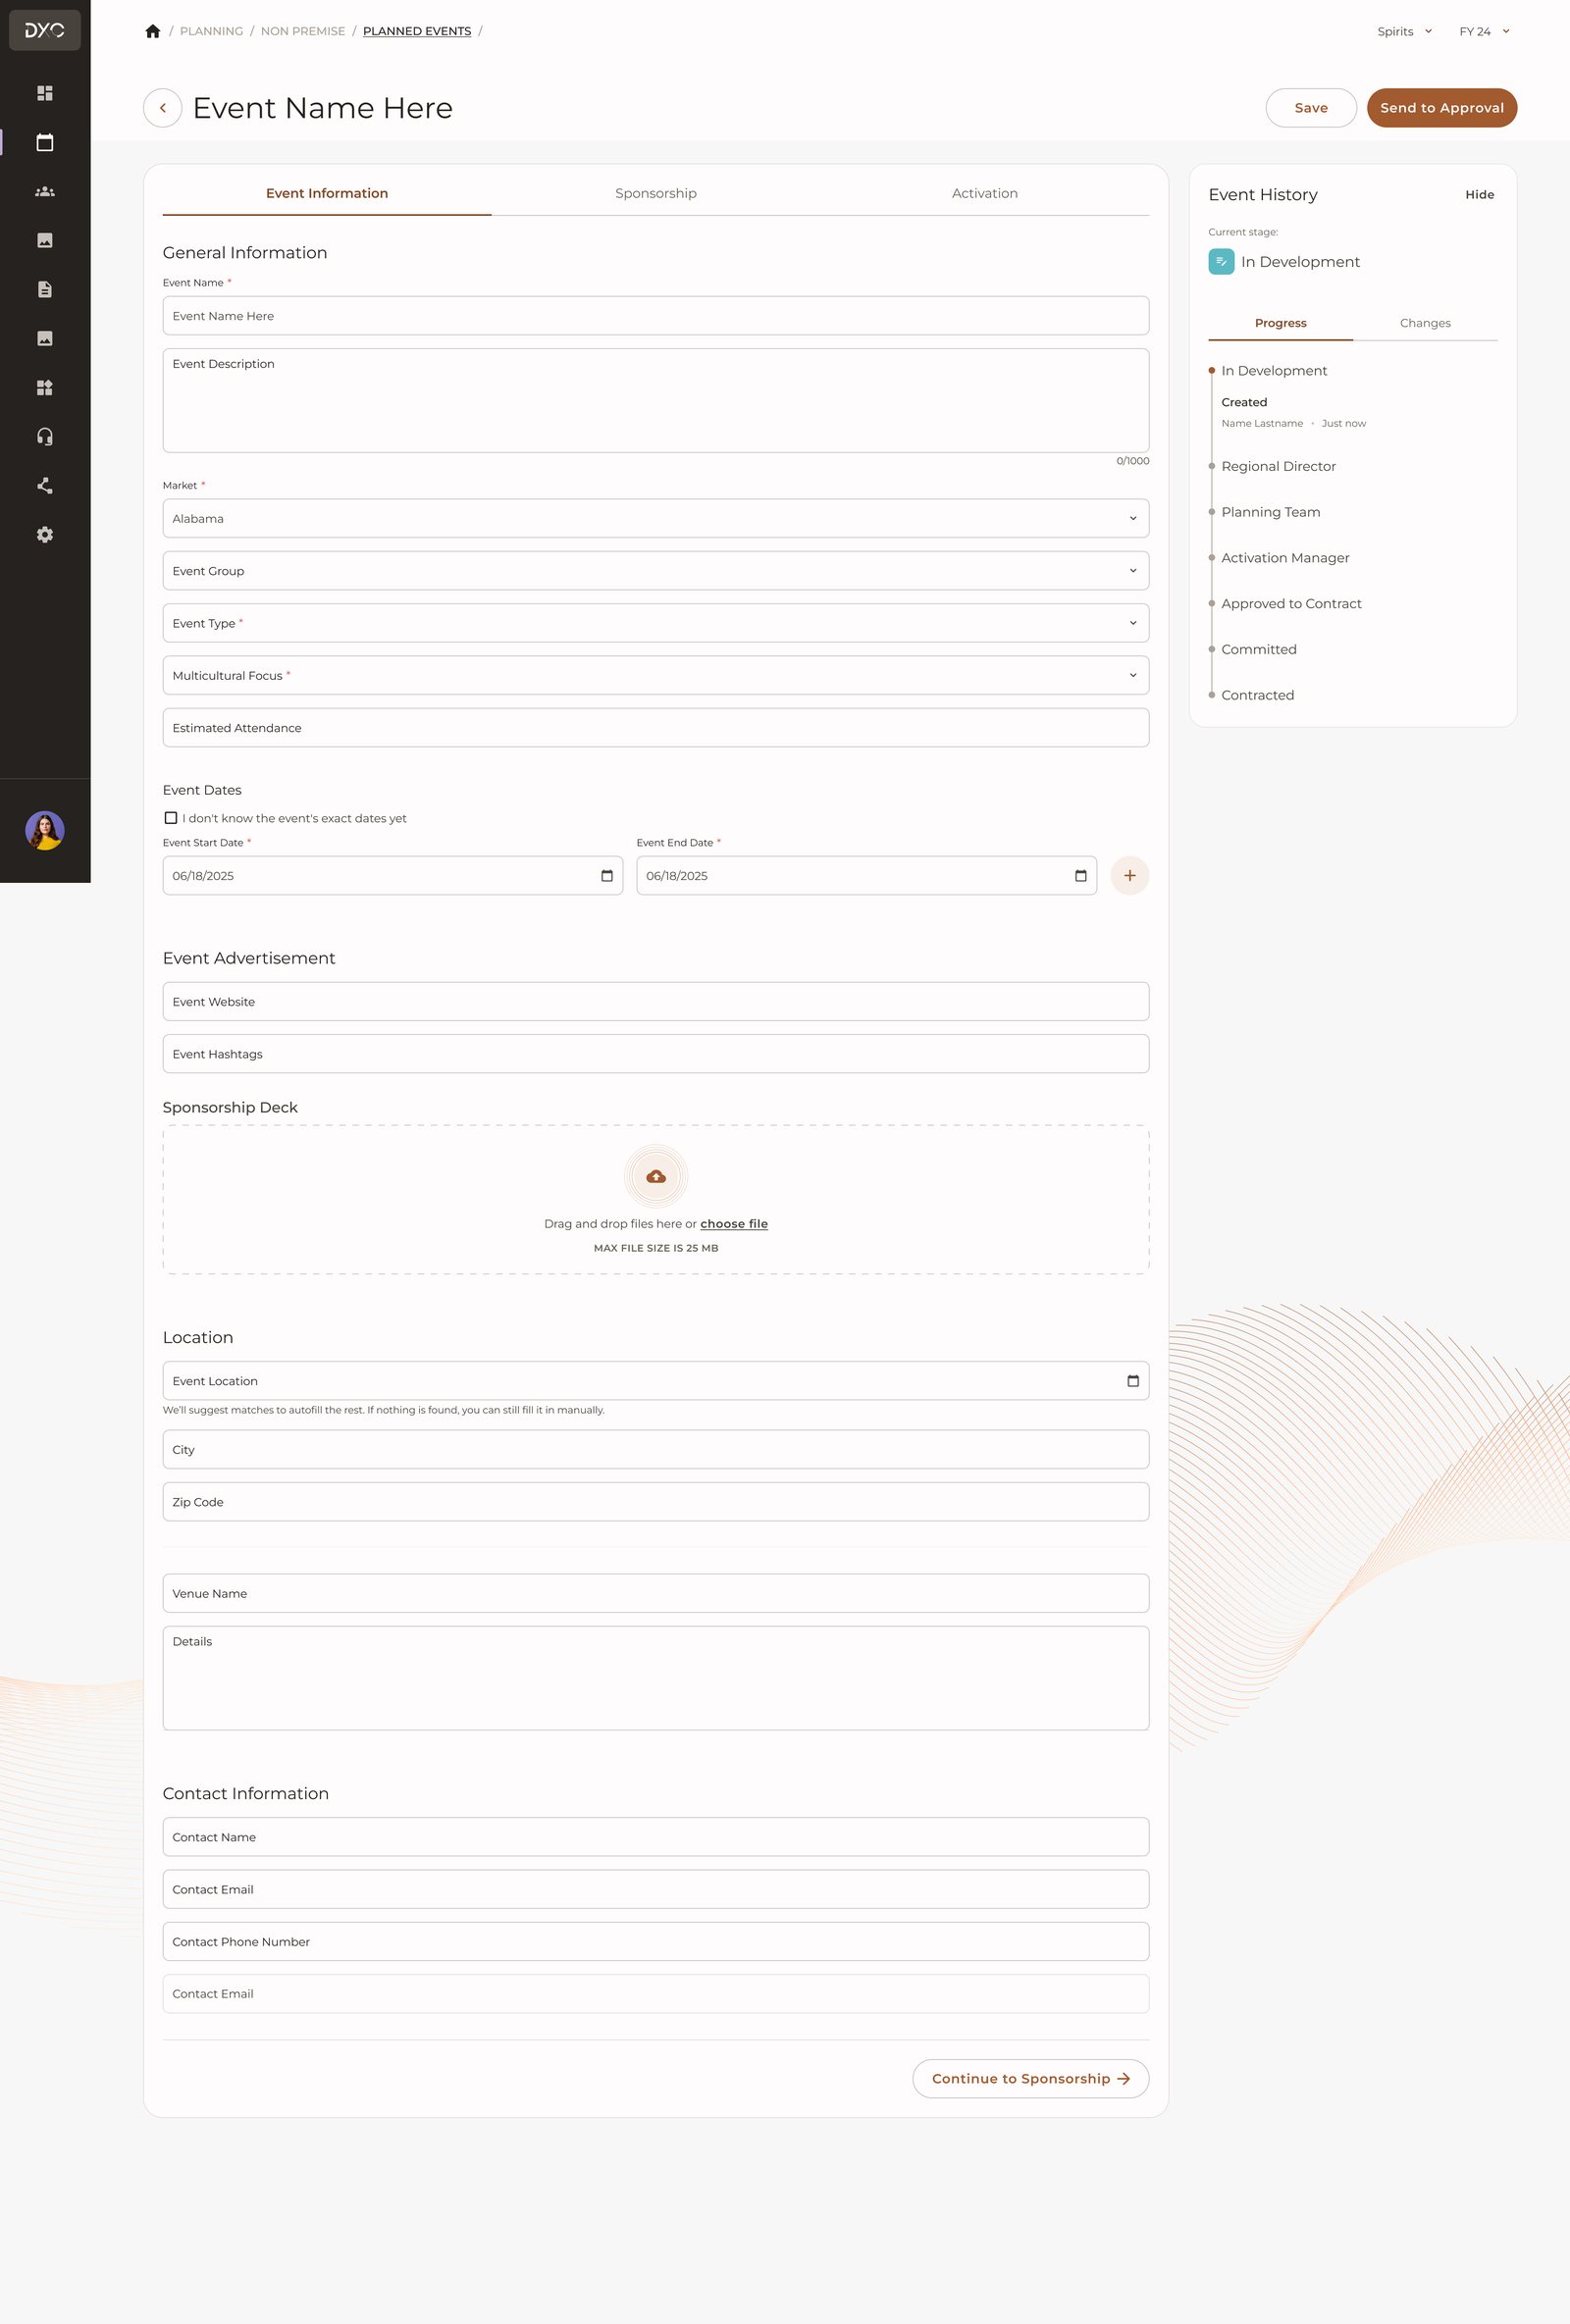Click the user avatar in the sidebar

45,830
